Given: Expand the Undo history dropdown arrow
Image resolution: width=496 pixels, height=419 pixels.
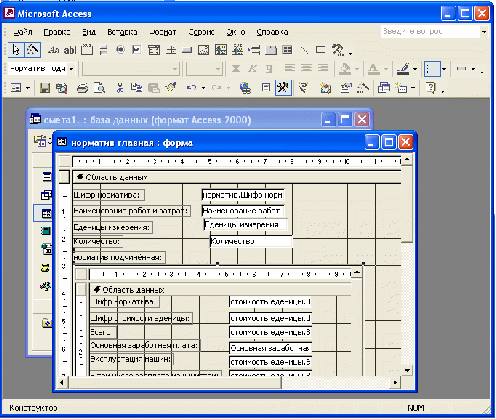Looking at the screenshot, I should point(203,88).
